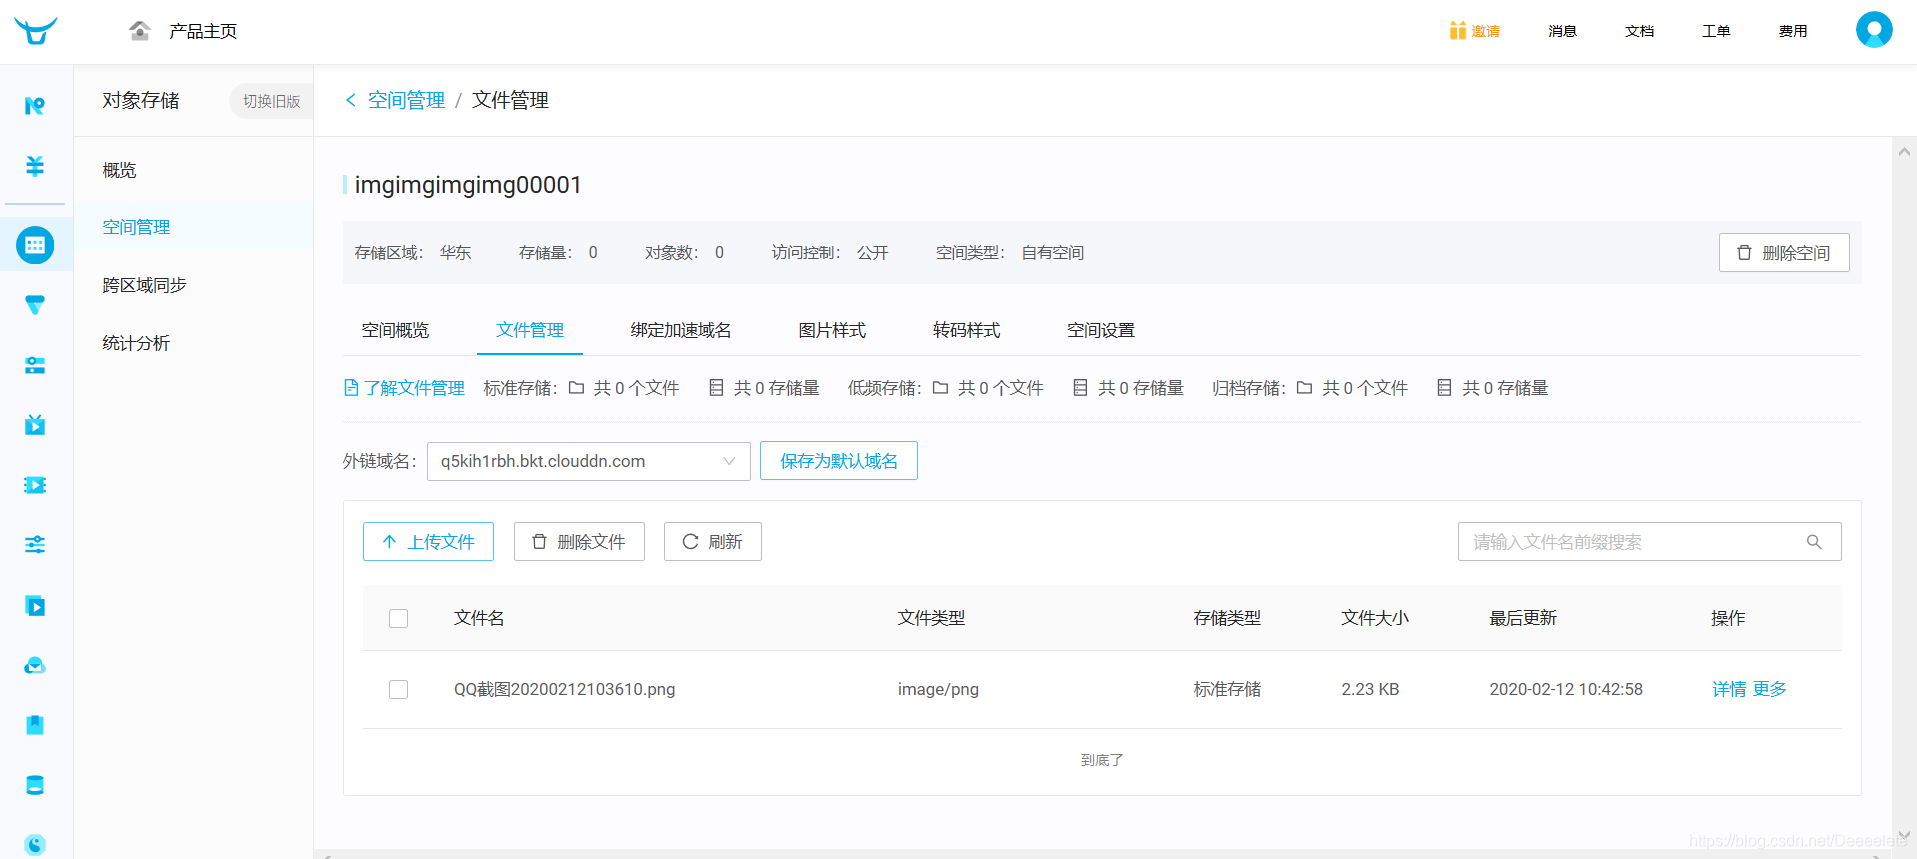Click the 刷新 refresh button
This screenshot has width=1917, height=859.
pyautogui.click(x=713, y=541)
